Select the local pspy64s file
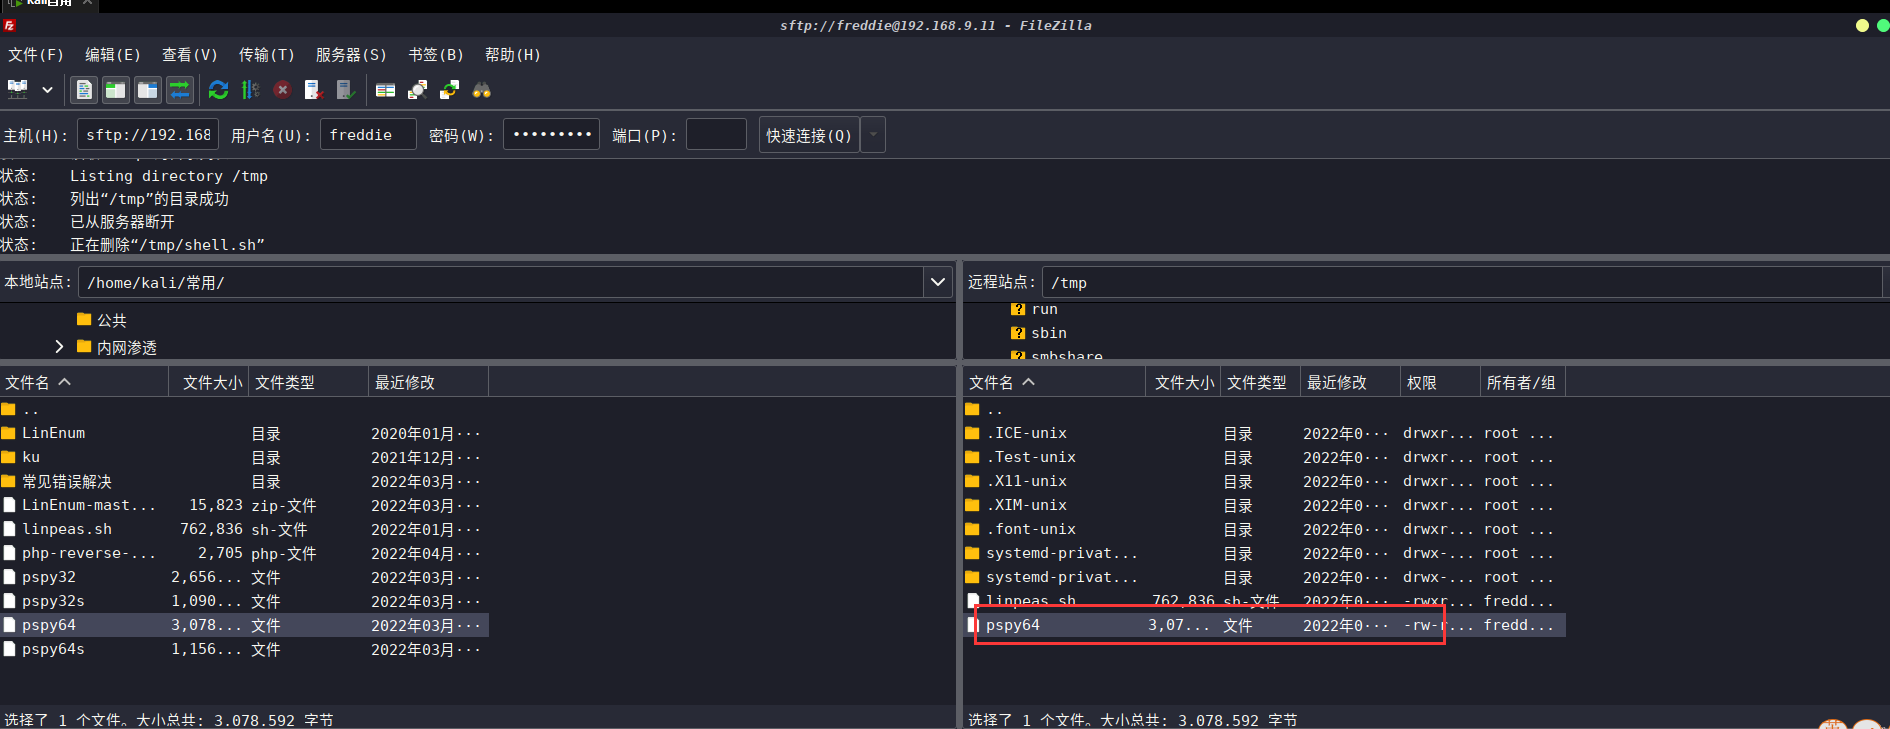The width and height of the screenshot is (1890, 729). [x=244, y=649]
